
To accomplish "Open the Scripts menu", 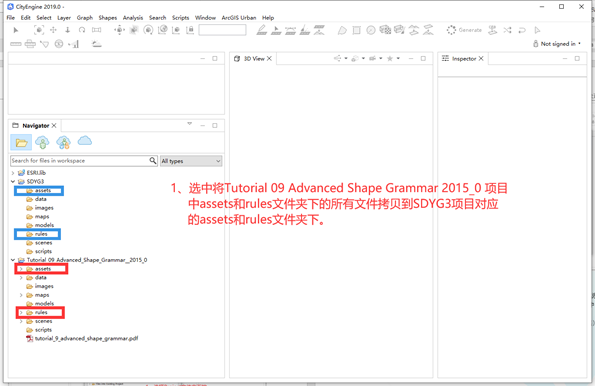I will click(x=180, y=18).
